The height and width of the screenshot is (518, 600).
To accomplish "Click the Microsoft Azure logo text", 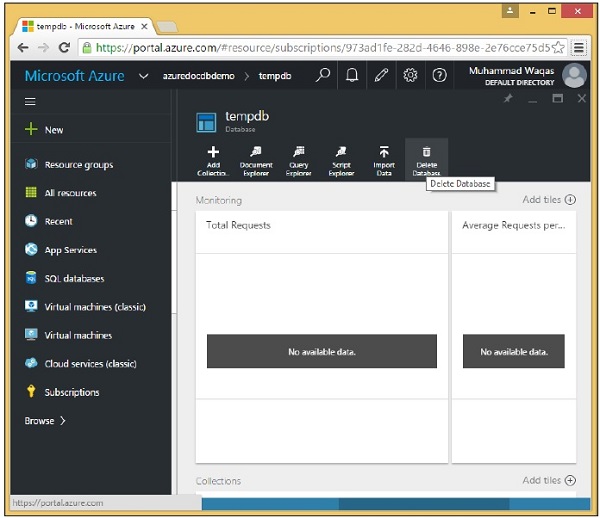I will [75, 76].
